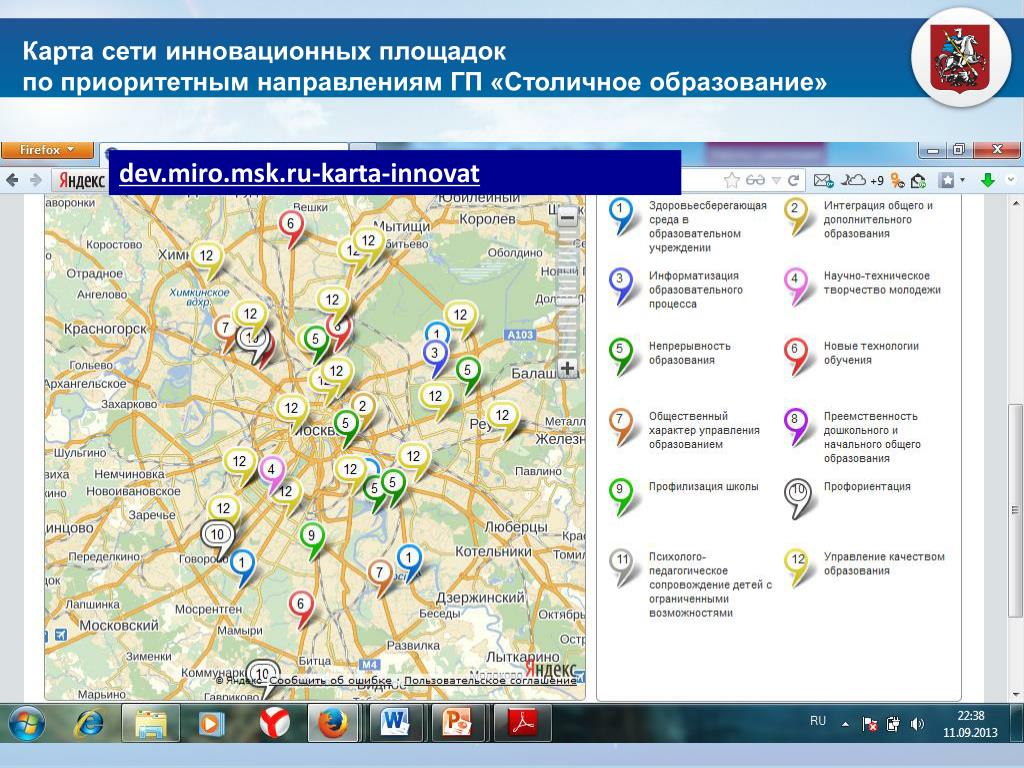Open downloads with the green arrow
This screenshot has height=768, width=1024.
[x=987, y=180]
